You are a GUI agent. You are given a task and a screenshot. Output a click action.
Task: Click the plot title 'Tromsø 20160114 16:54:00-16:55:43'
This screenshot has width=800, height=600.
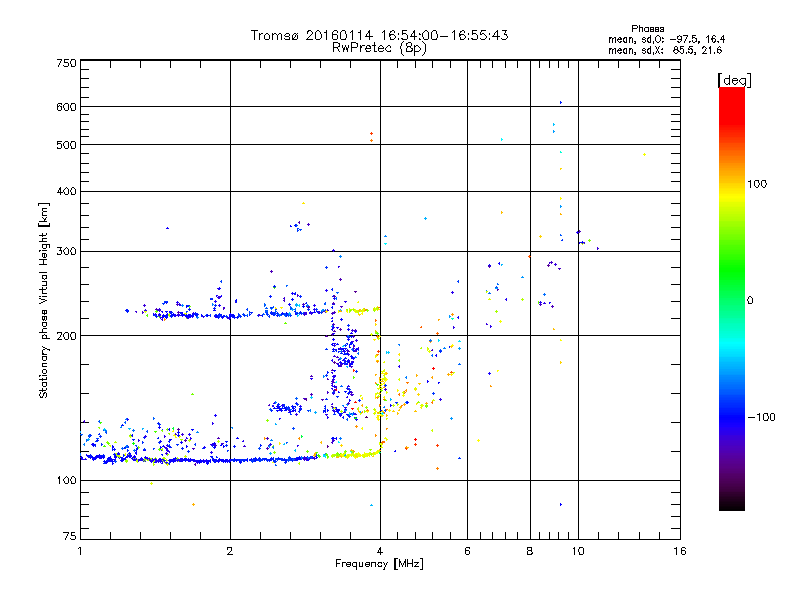tap(379, 35)
